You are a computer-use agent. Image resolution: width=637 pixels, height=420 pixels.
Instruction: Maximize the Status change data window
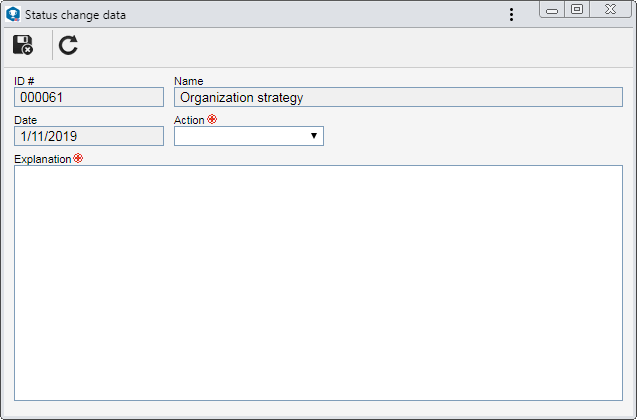[577, 10]
